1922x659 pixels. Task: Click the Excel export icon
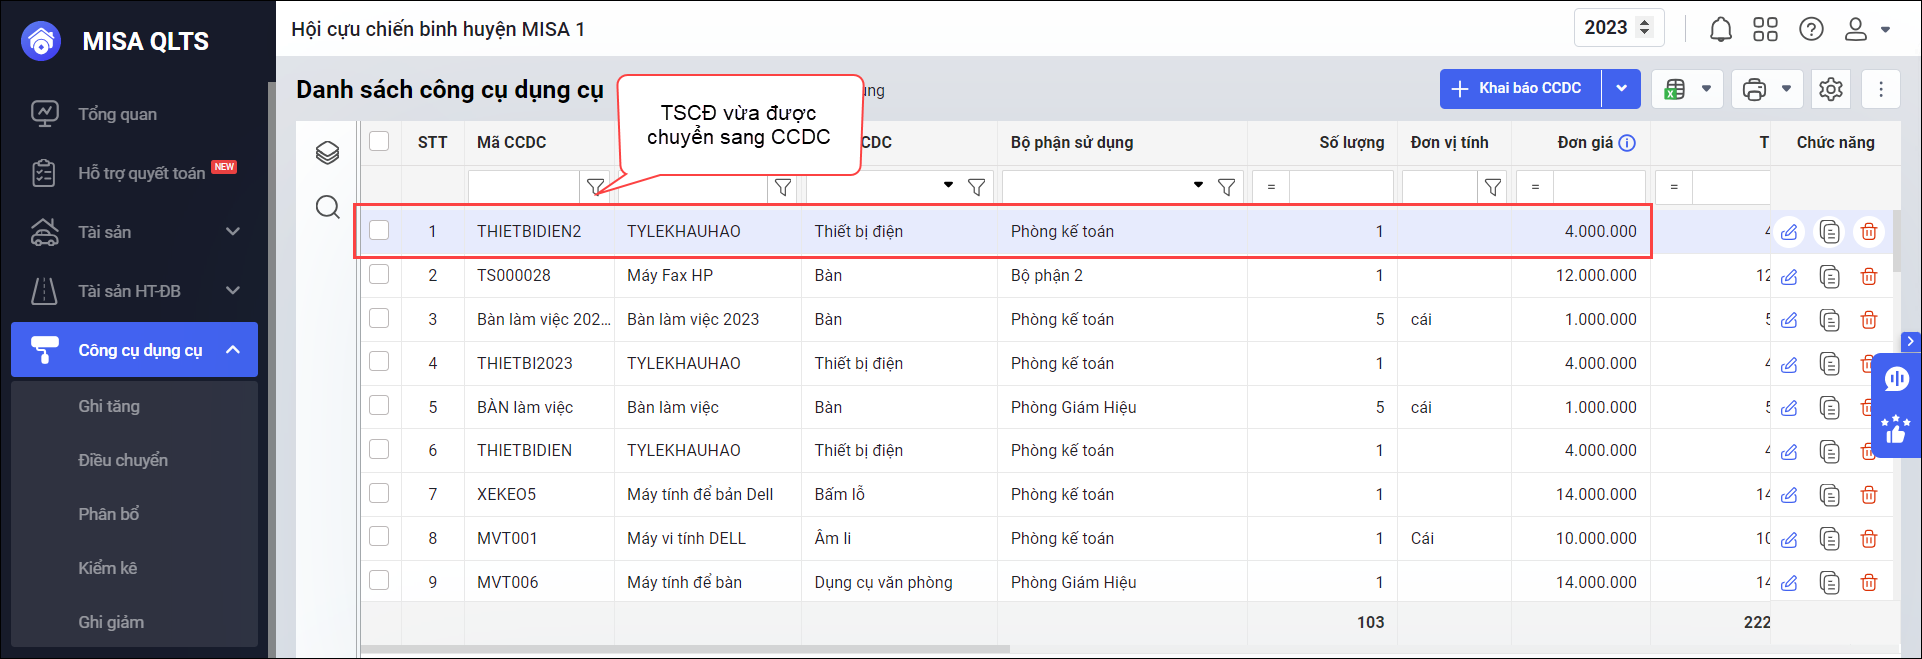(x=1674, y=89)
